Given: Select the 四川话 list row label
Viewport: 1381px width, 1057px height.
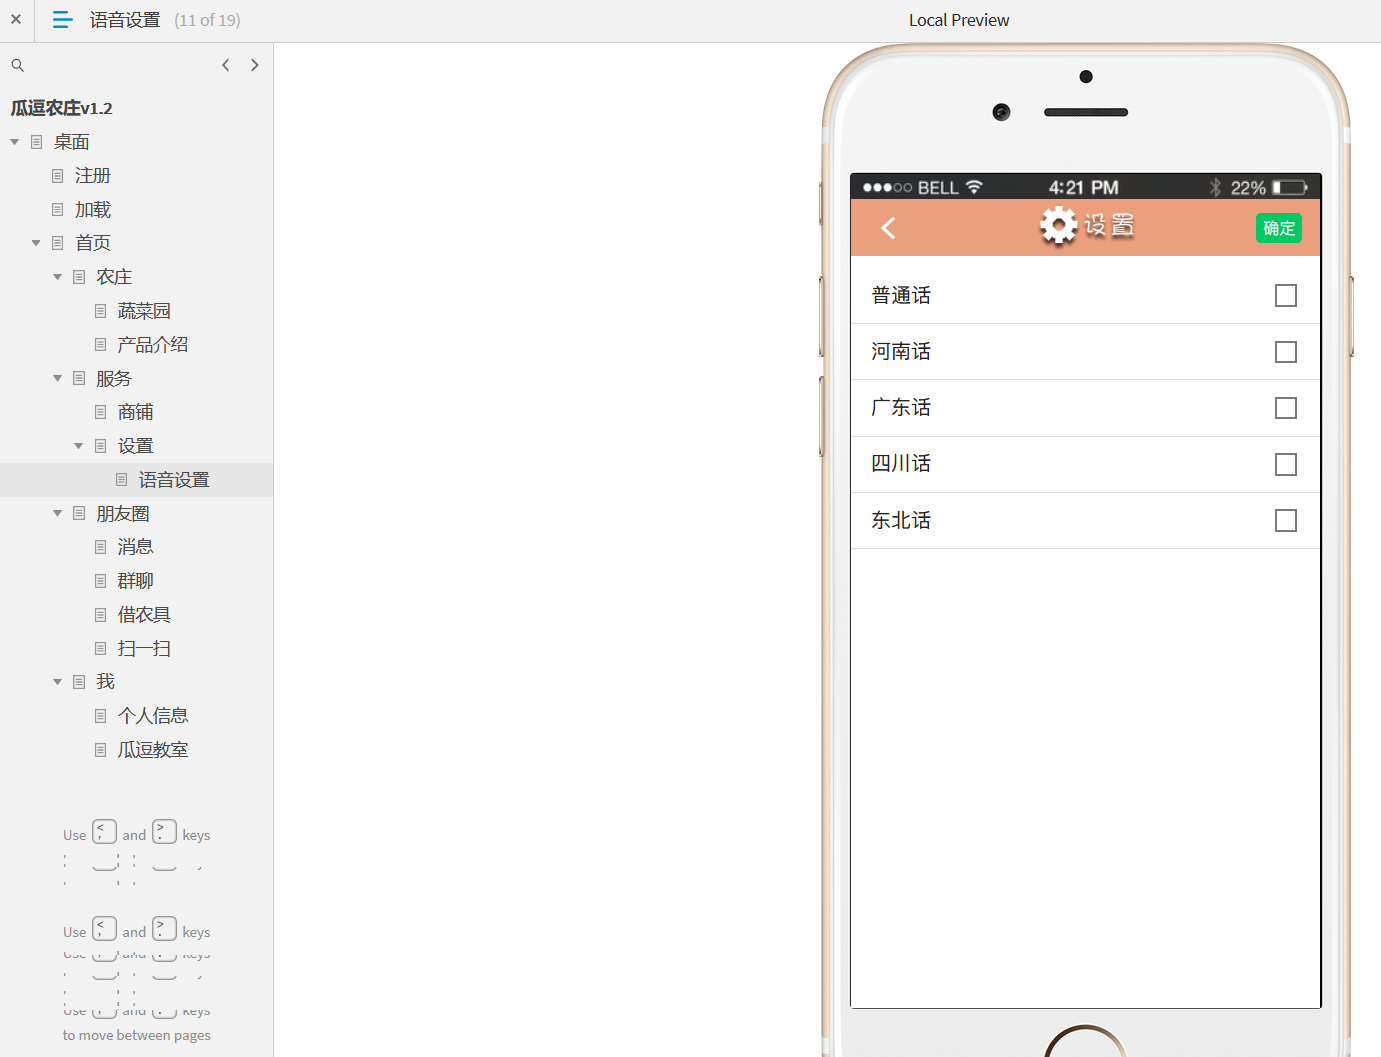Looking at the screenshot, I should pos(901,464).
